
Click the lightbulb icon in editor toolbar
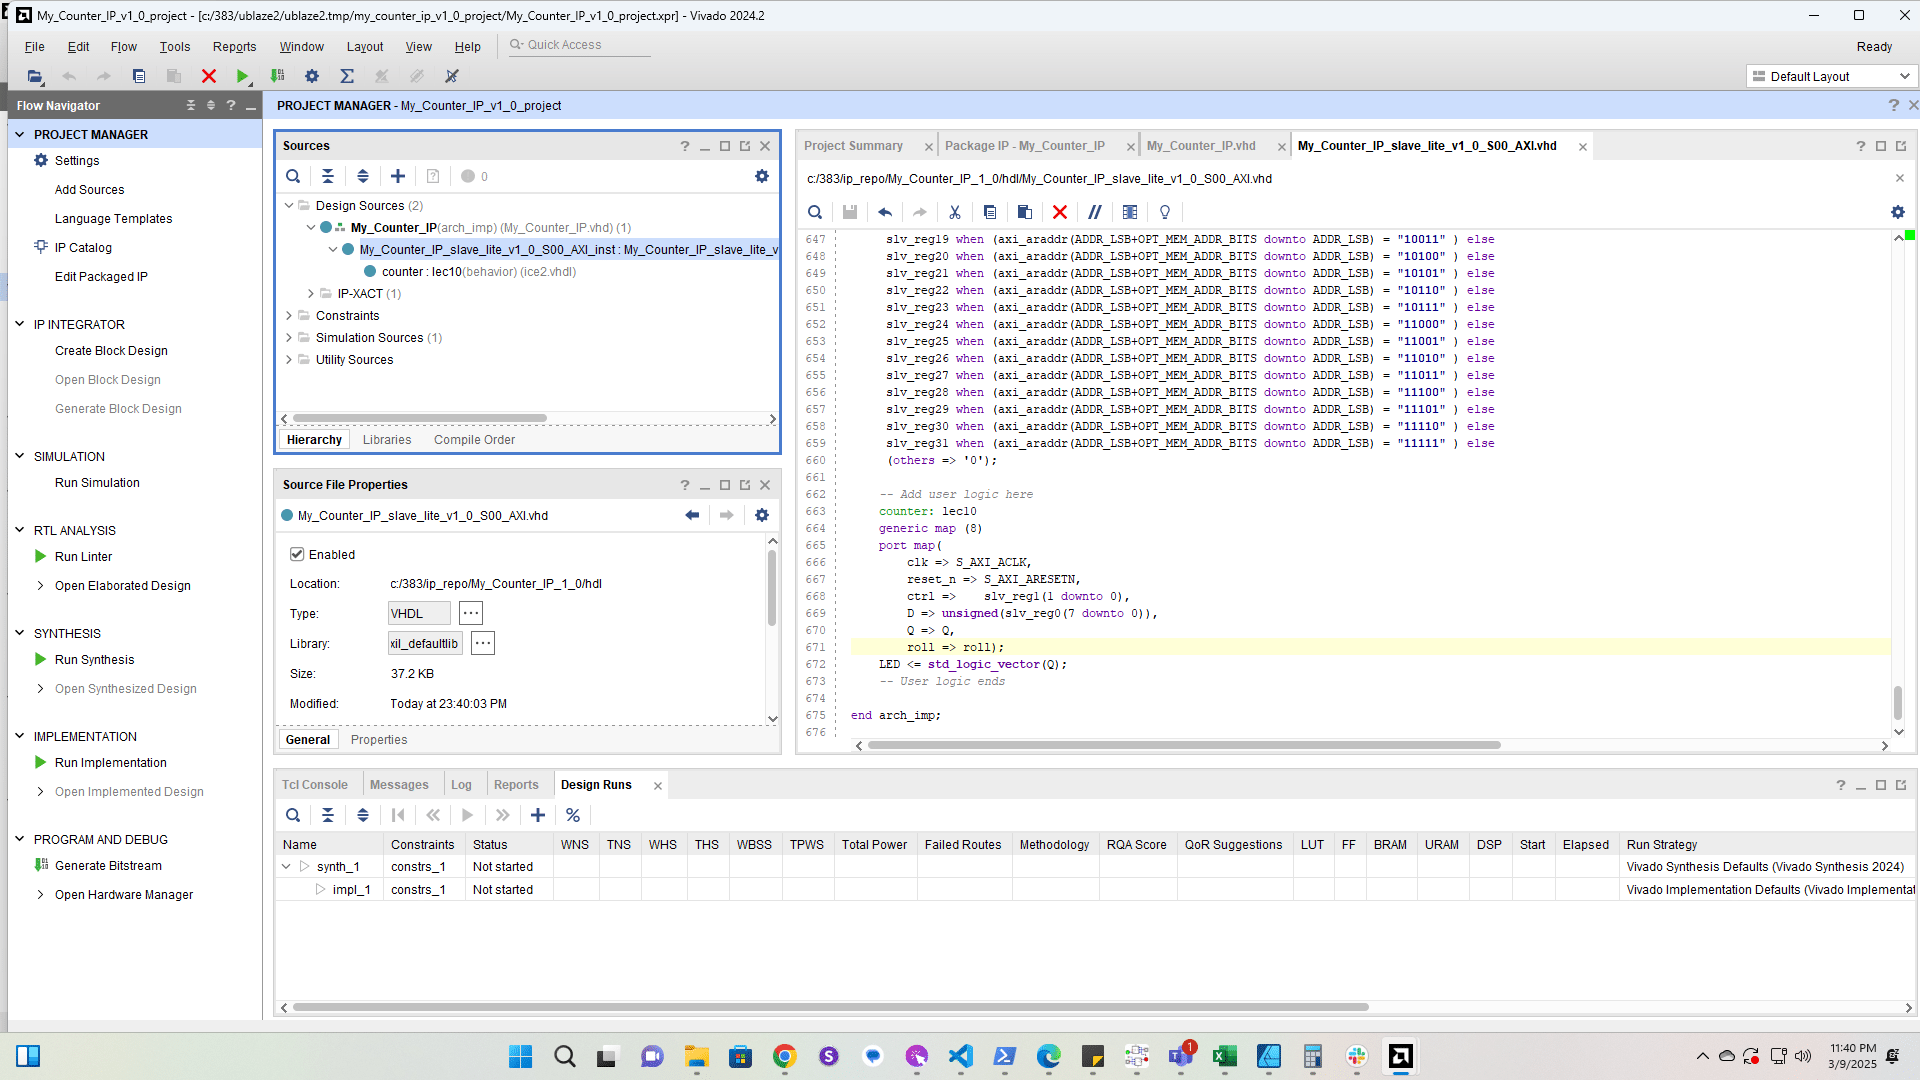[1165, 212]
